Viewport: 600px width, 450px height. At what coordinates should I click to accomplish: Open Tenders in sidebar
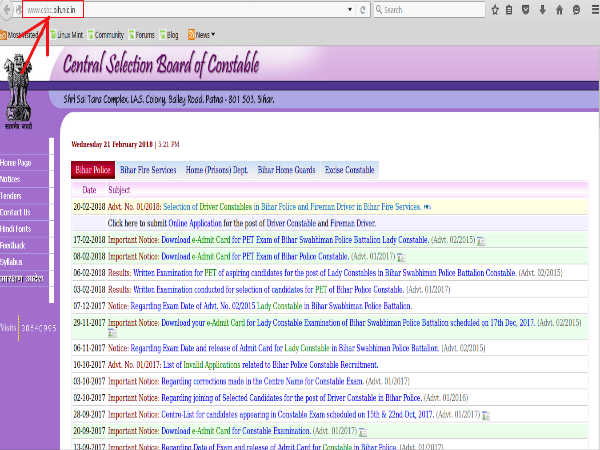point(11,196)
